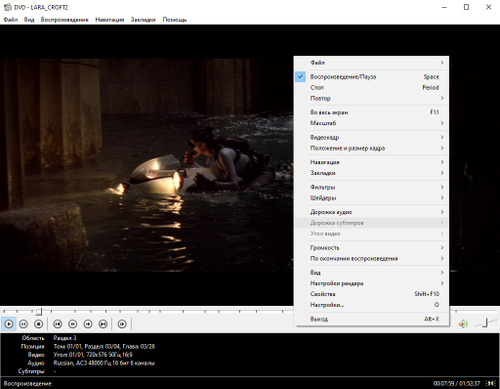
Task: Open the Настройки рендера submenu
Action: [372, 283]
